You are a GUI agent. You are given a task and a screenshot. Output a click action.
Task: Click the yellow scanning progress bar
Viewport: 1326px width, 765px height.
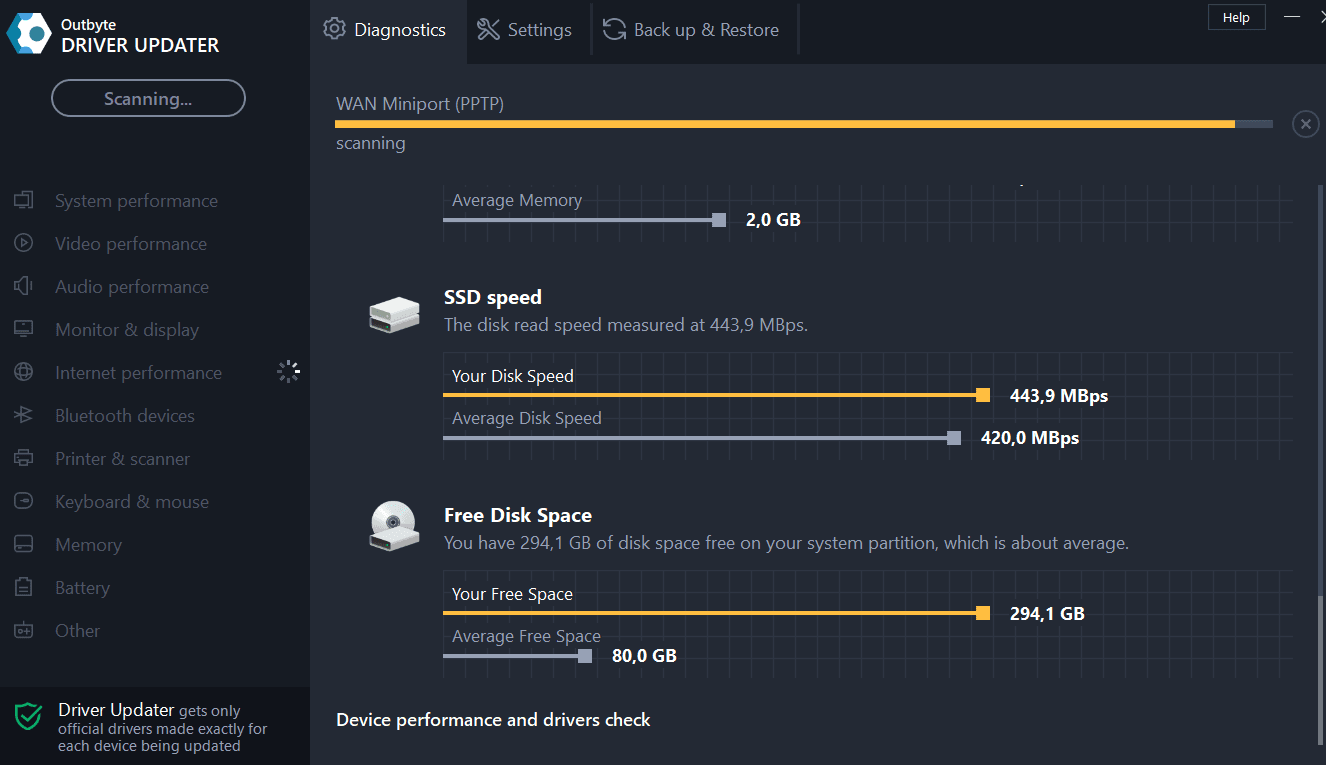click(785, 124)
